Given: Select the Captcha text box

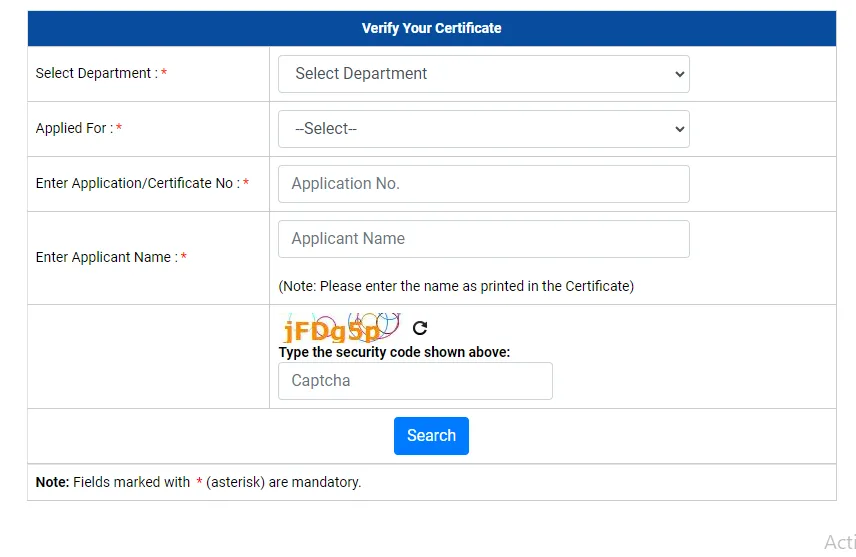Looking at the screenshot, I should click(x=415, y=381).
